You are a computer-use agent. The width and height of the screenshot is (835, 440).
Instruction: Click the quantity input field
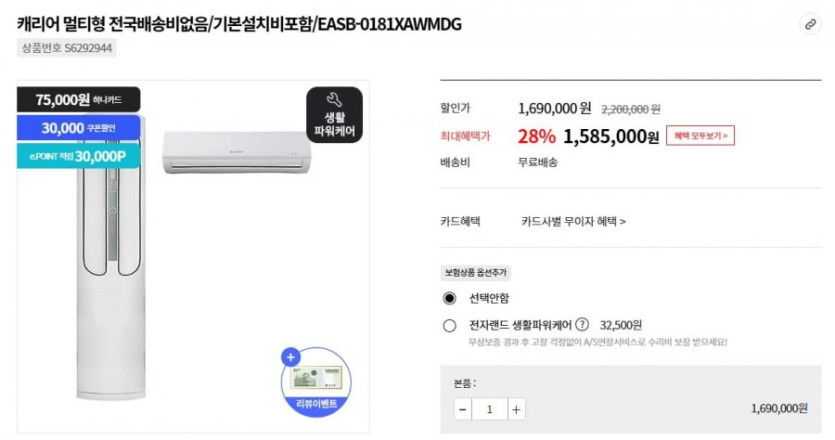(x=489, y=409)
